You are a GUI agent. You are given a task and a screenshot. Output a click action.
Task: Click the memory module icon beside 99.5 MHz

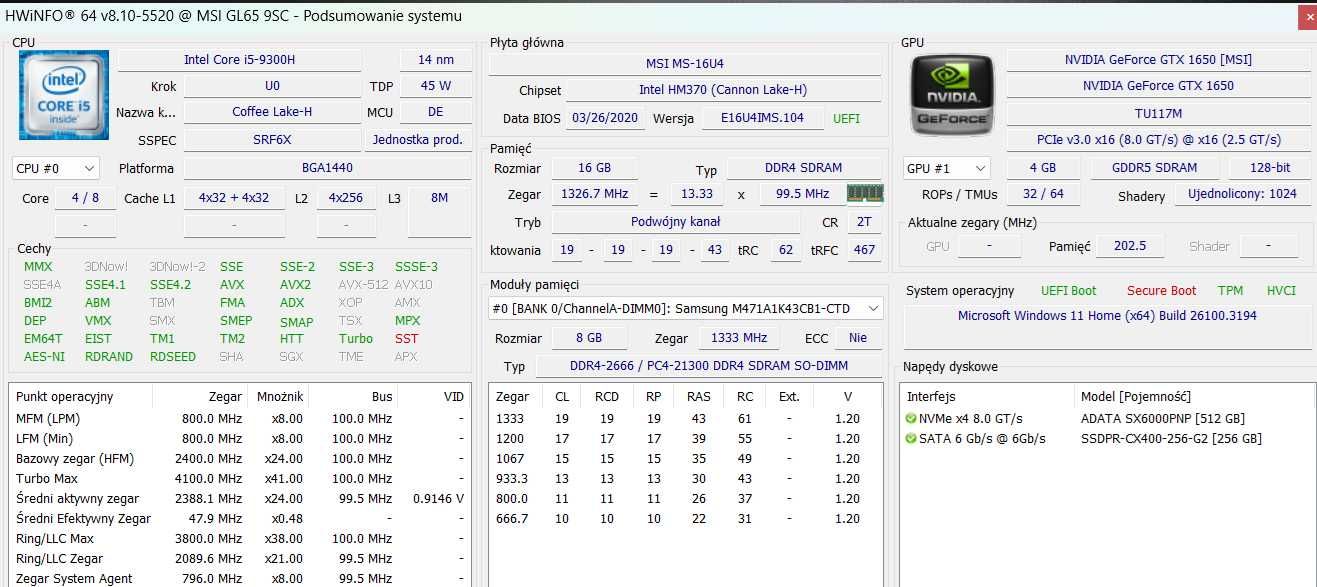(865, 193)
